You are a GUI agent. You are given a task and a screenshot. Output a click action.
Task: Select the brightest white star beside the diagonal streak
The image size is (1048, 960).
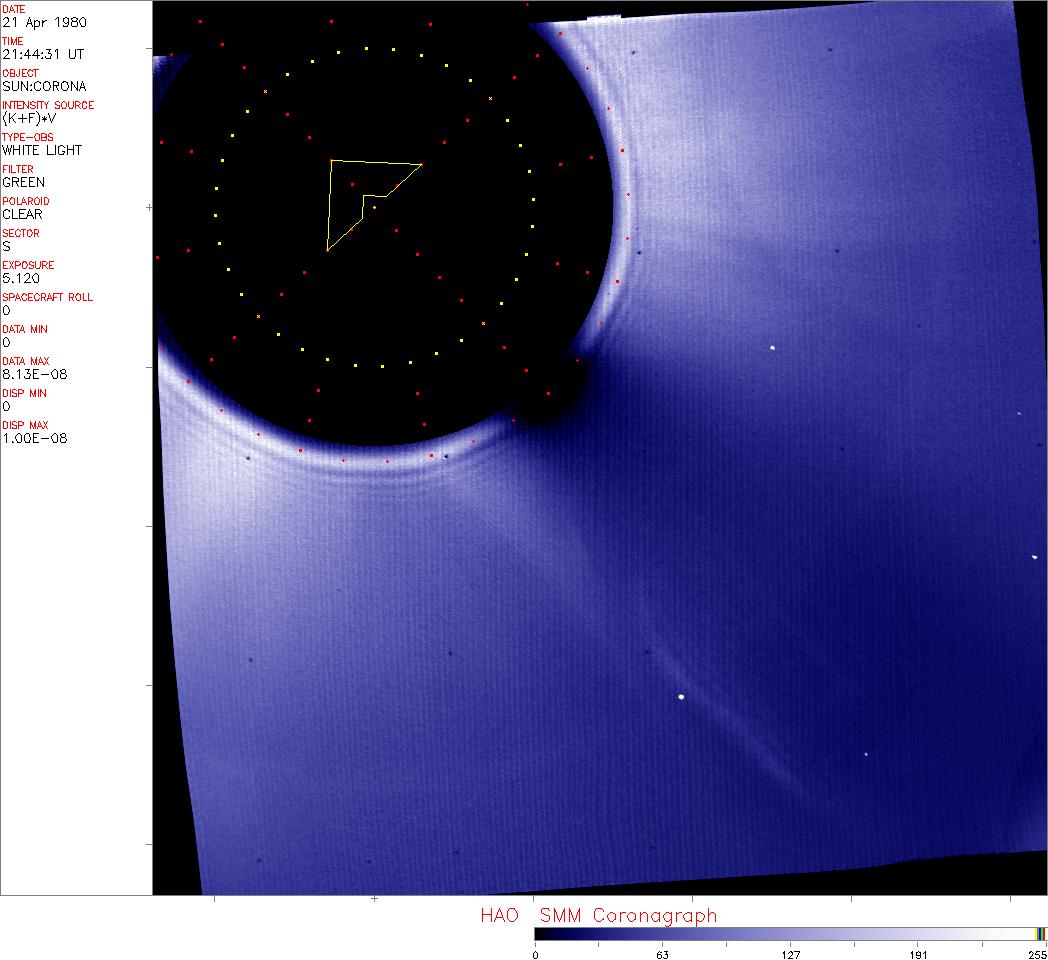(681, 697)
